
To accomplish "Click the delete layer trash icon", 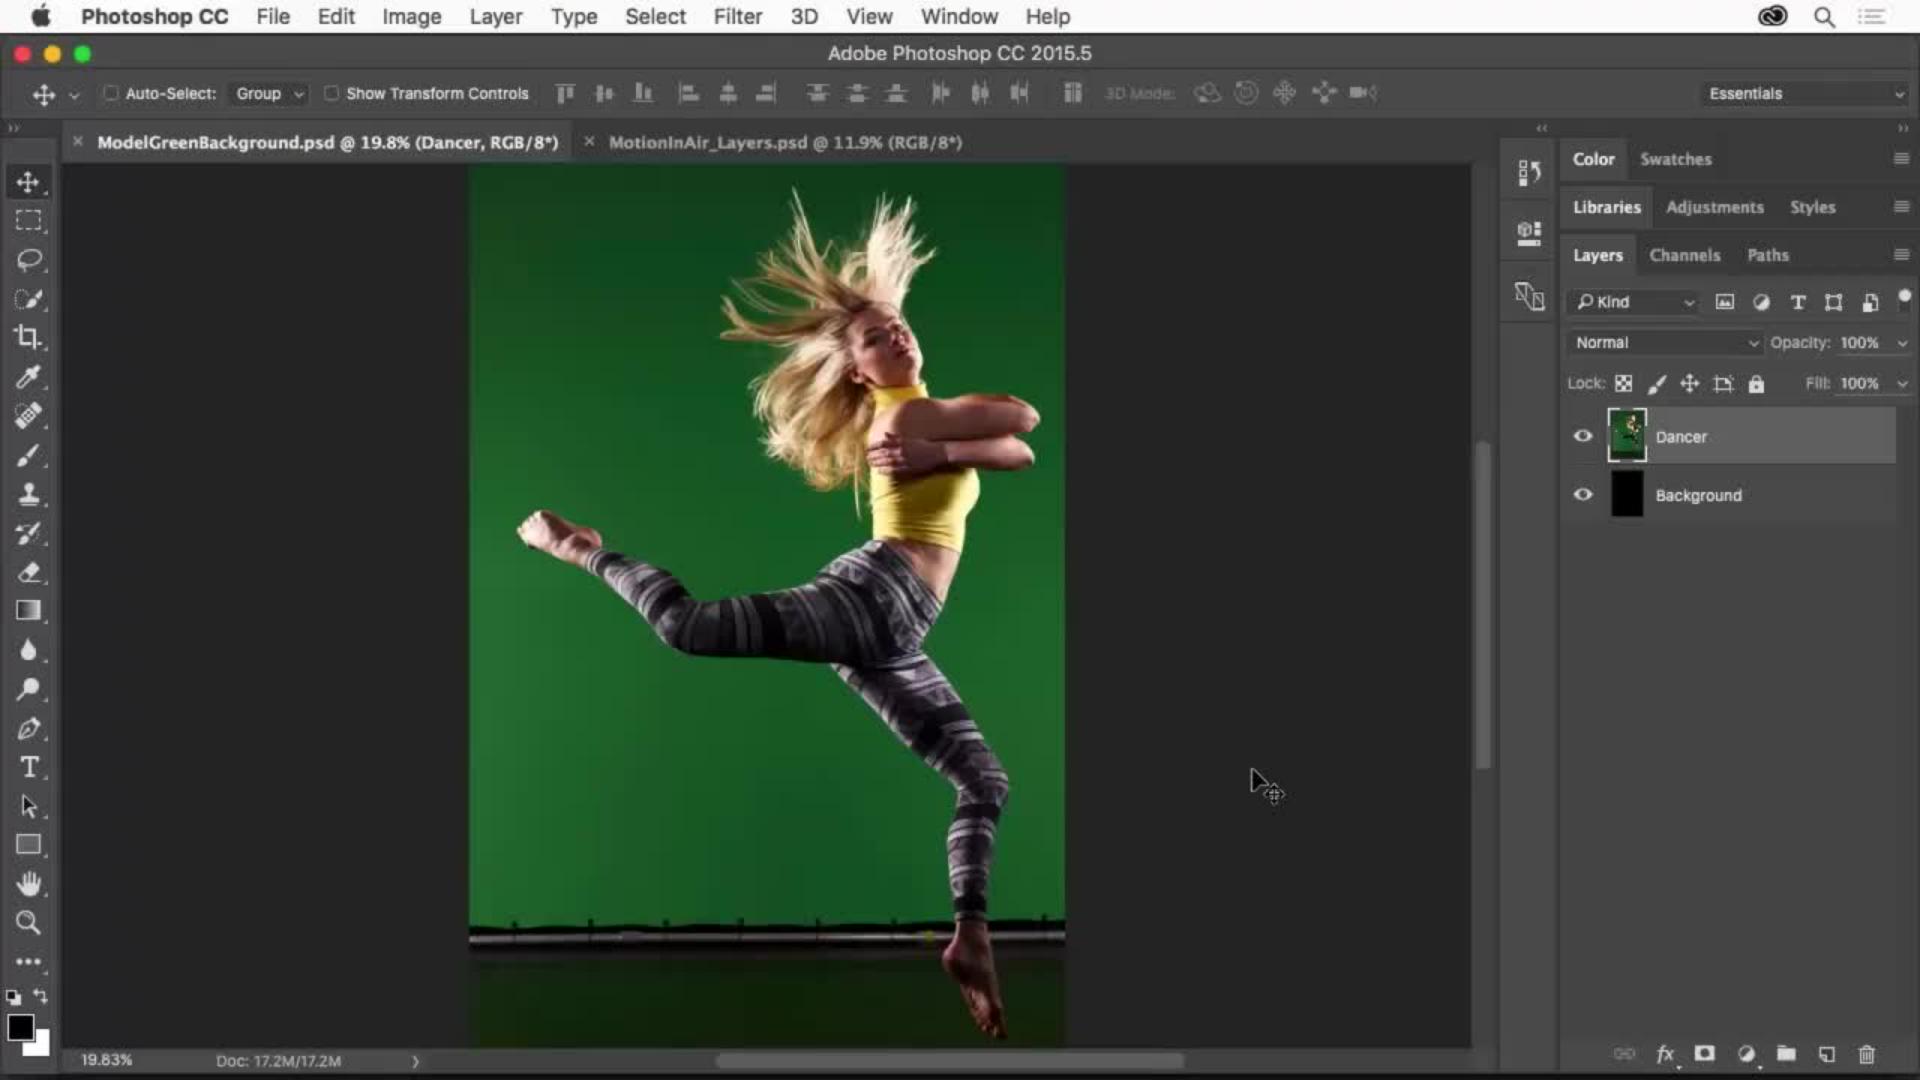I will point(1866,1054).
